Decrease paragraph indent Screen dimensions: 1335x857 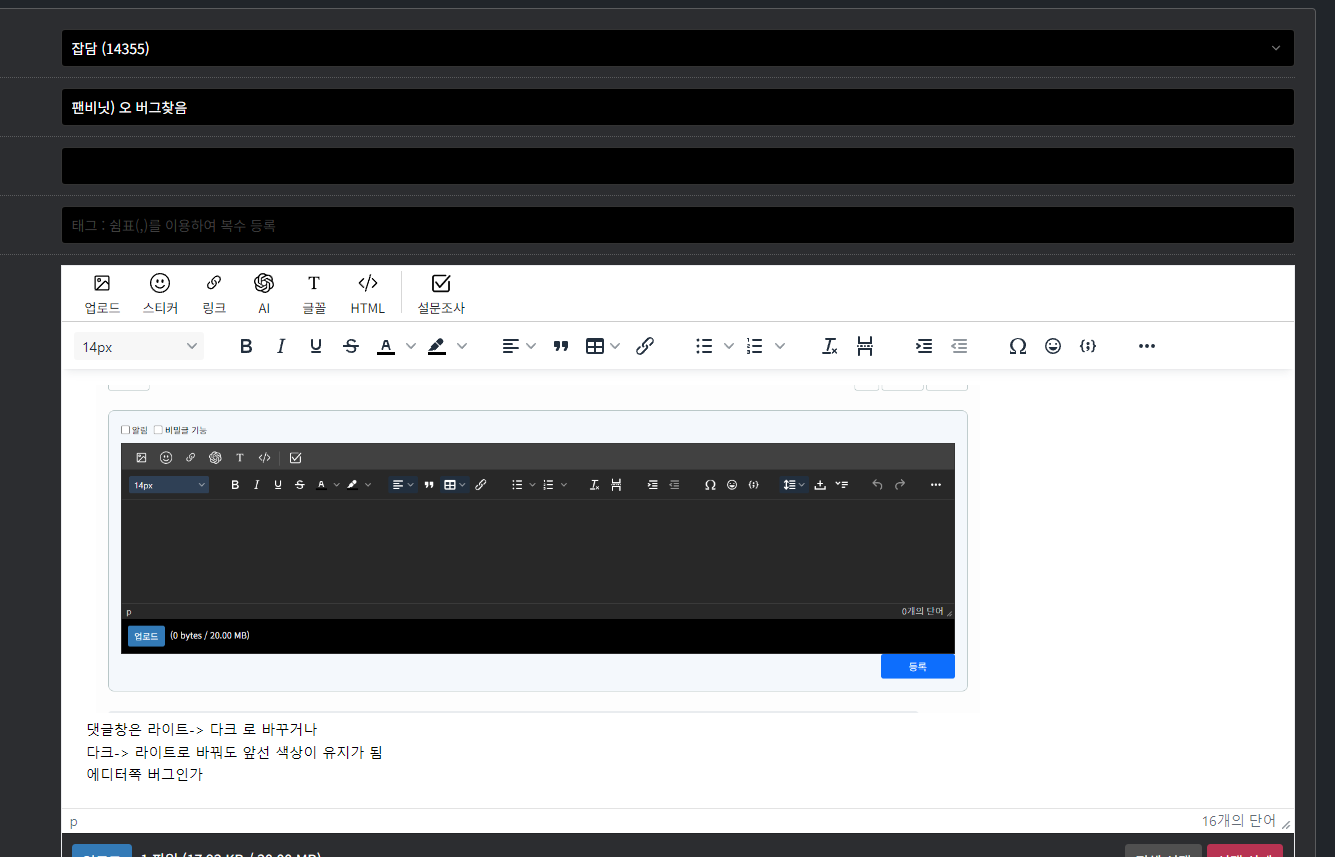(959, 346)
